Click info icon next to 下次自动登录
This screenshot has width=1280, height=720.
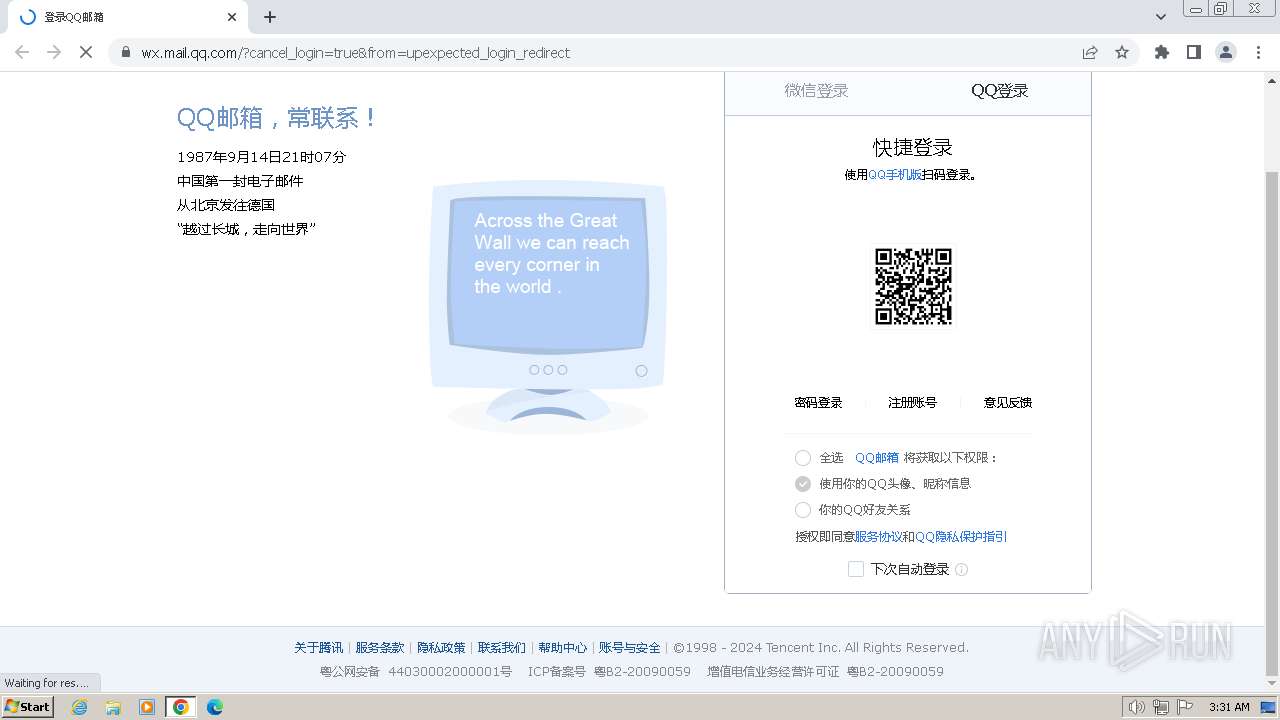(x=961, y=569)
